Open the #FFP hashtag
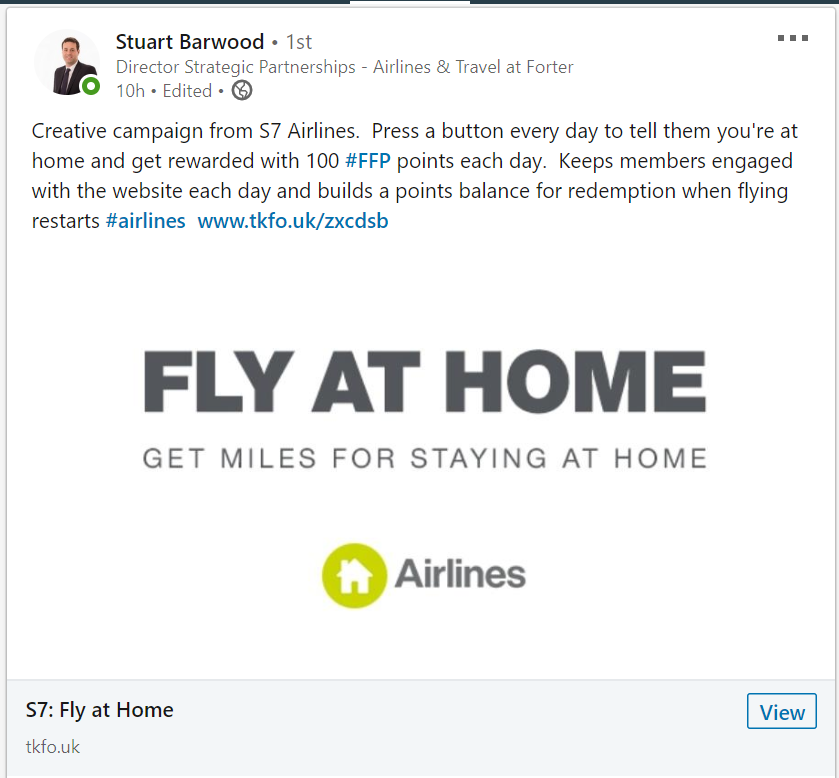This screenshot has height=778, width=839. coord(368,161)
